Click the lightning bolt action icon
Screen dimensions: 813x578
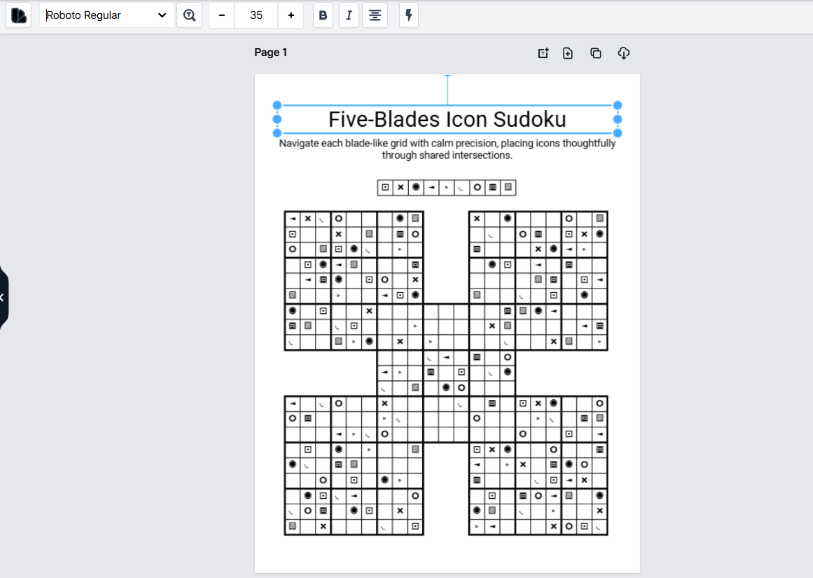point(407,15)
